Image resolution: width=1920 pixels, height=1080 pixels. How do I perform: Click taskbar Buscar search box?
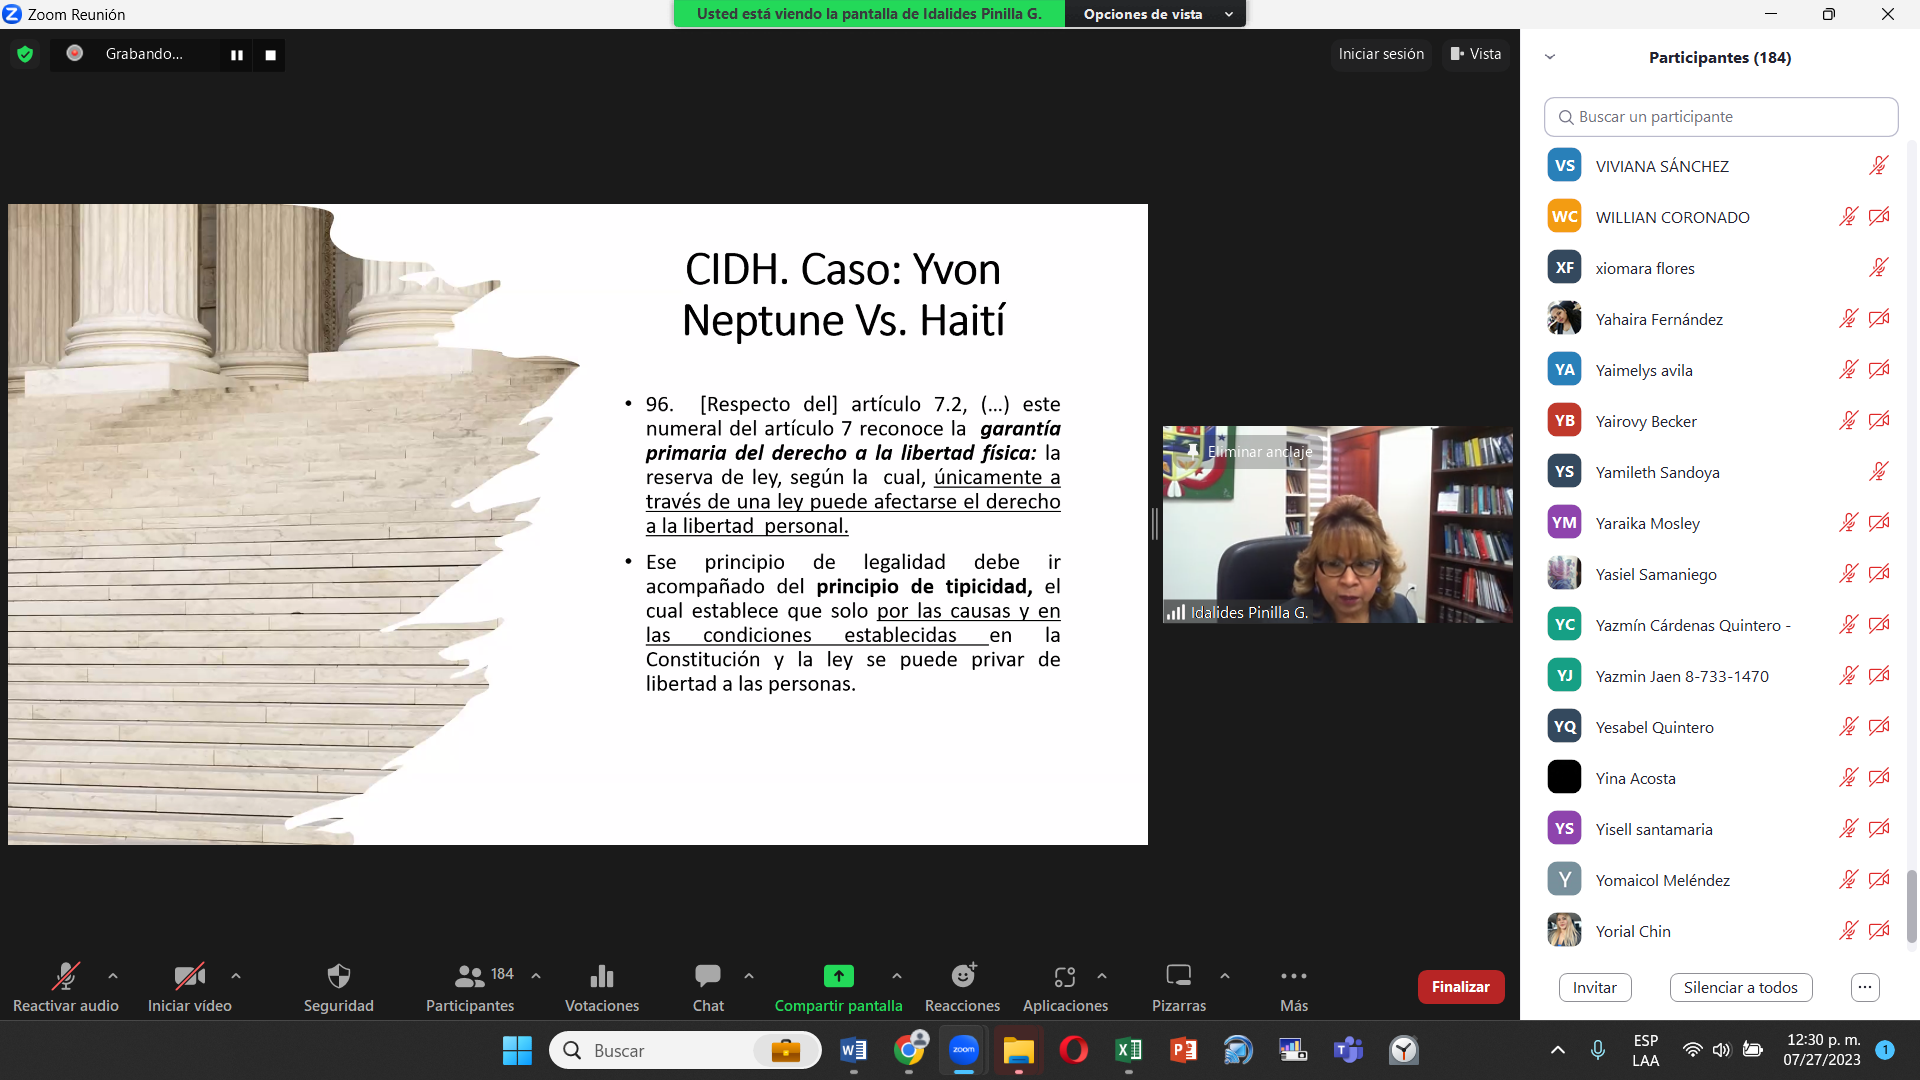pos(685,1050)
